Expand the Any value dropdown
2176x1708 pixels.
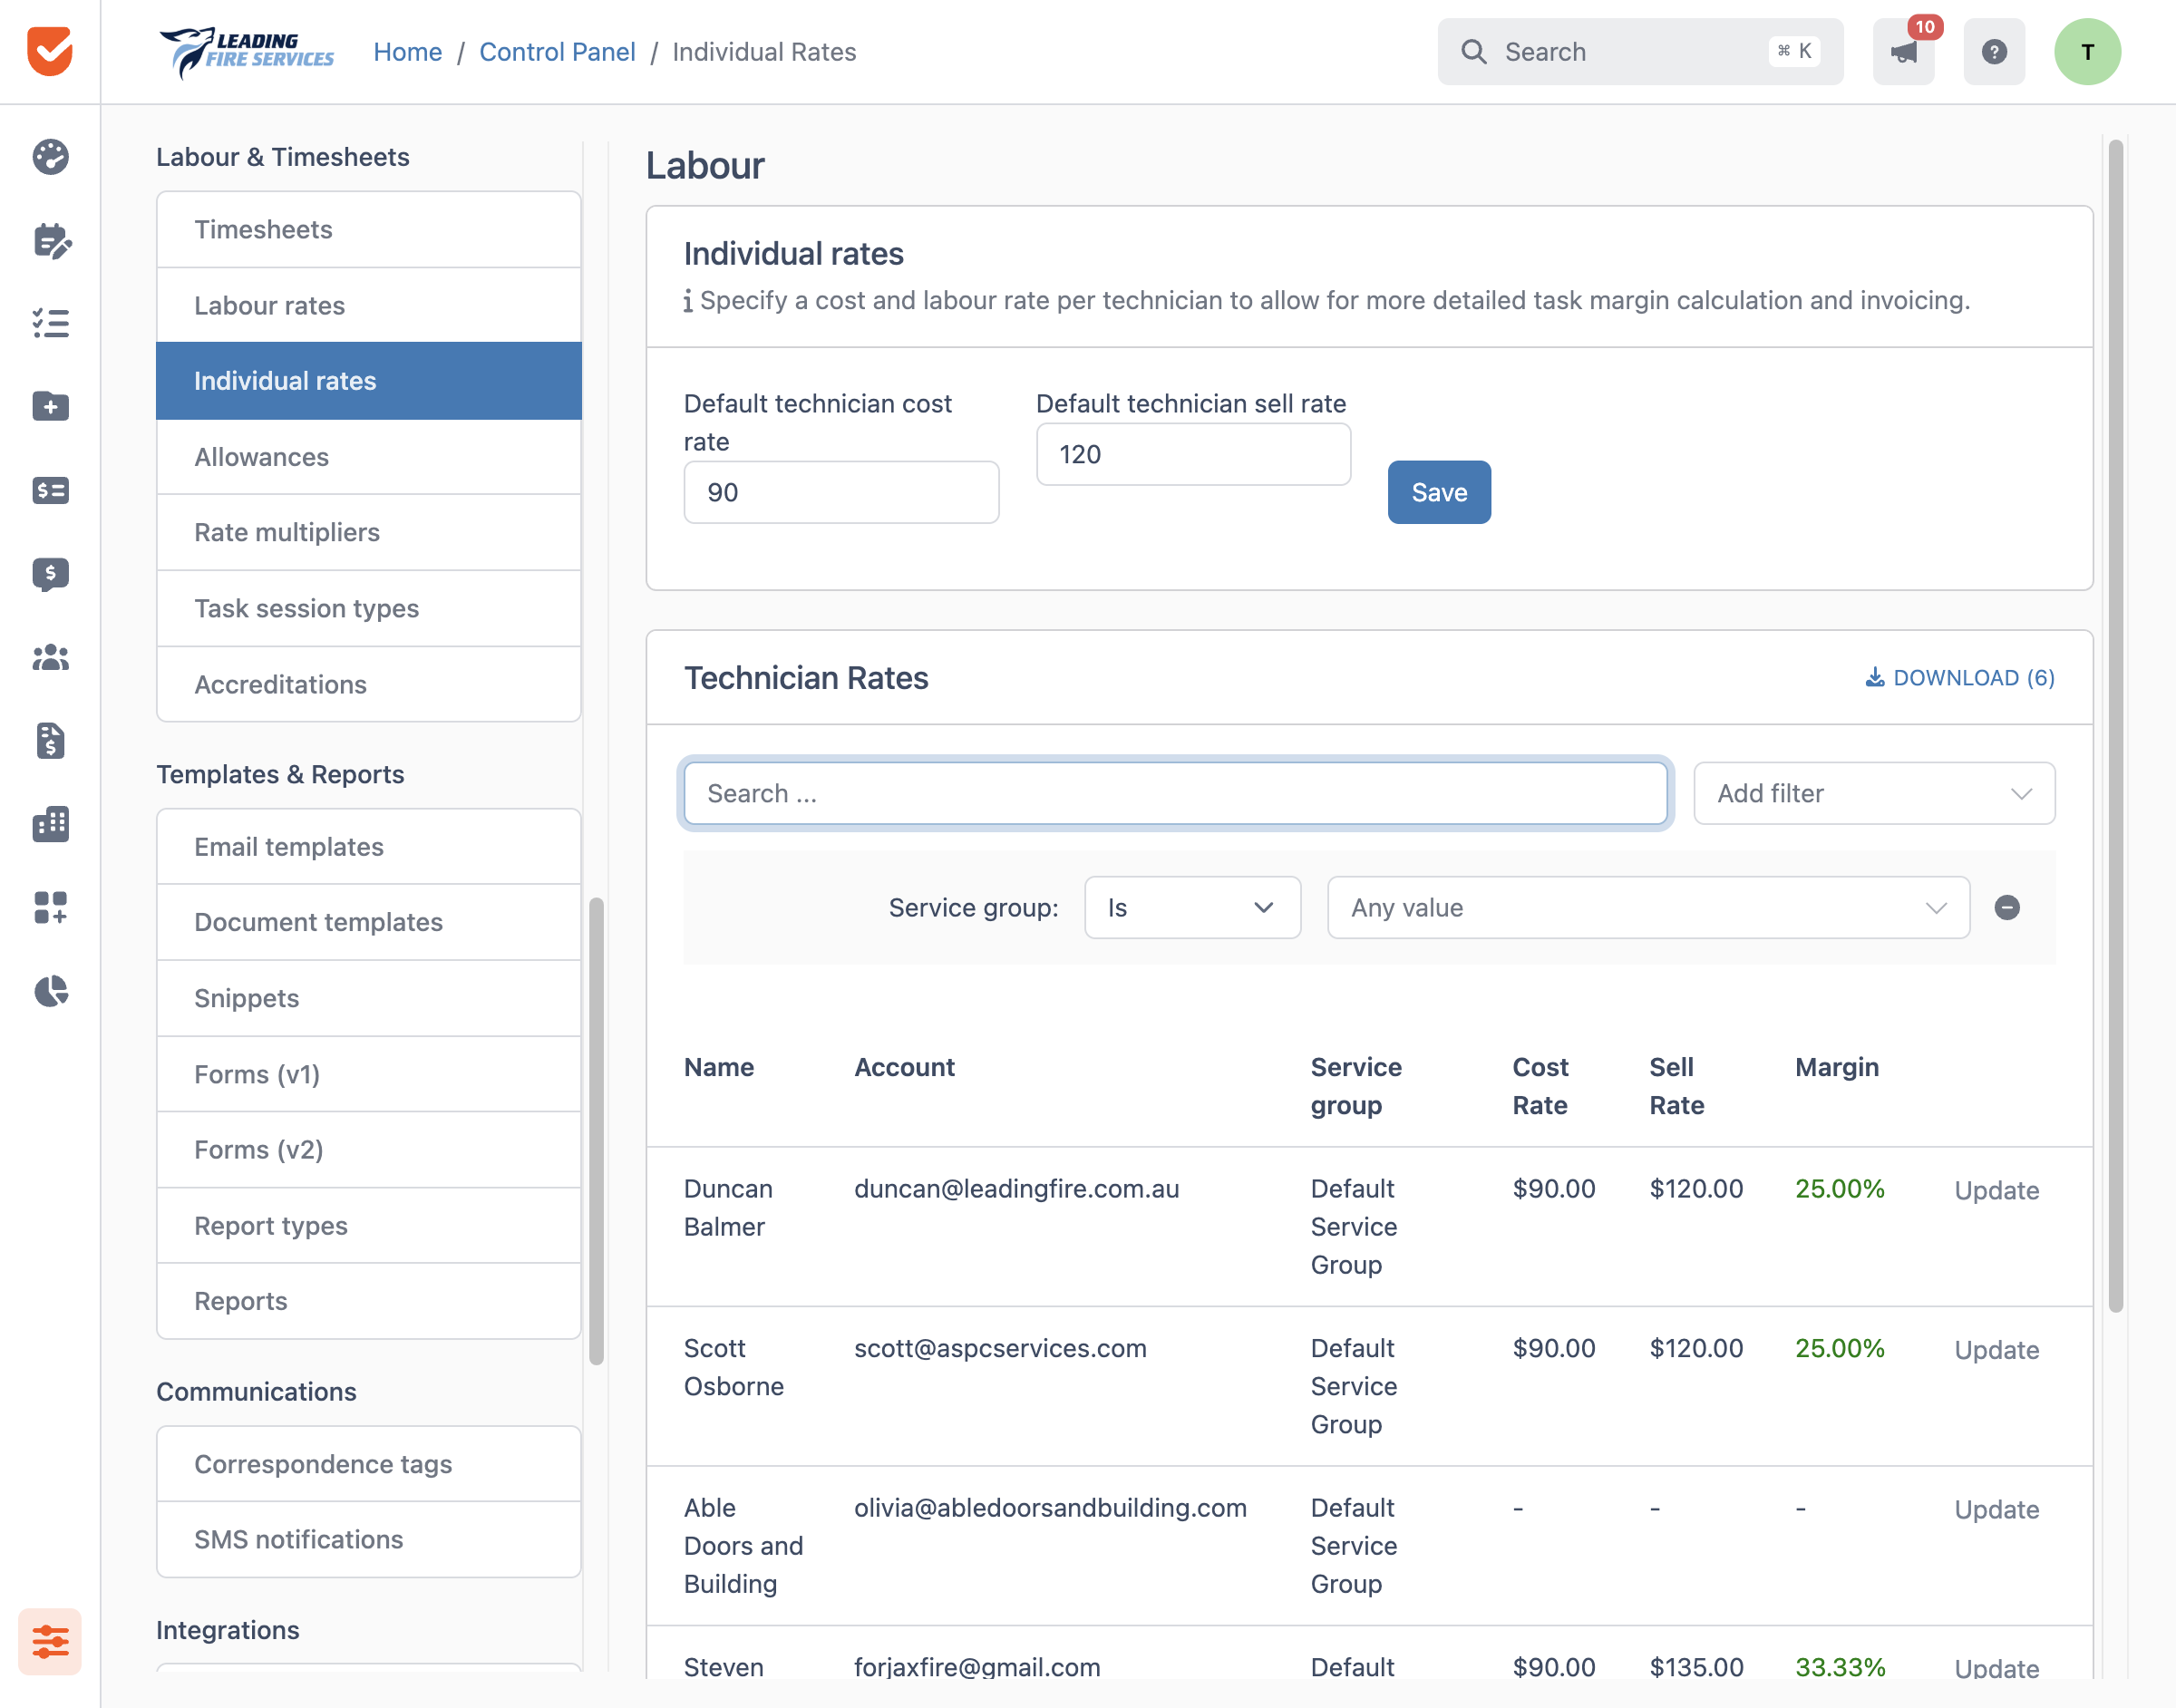click(1648, 907)
